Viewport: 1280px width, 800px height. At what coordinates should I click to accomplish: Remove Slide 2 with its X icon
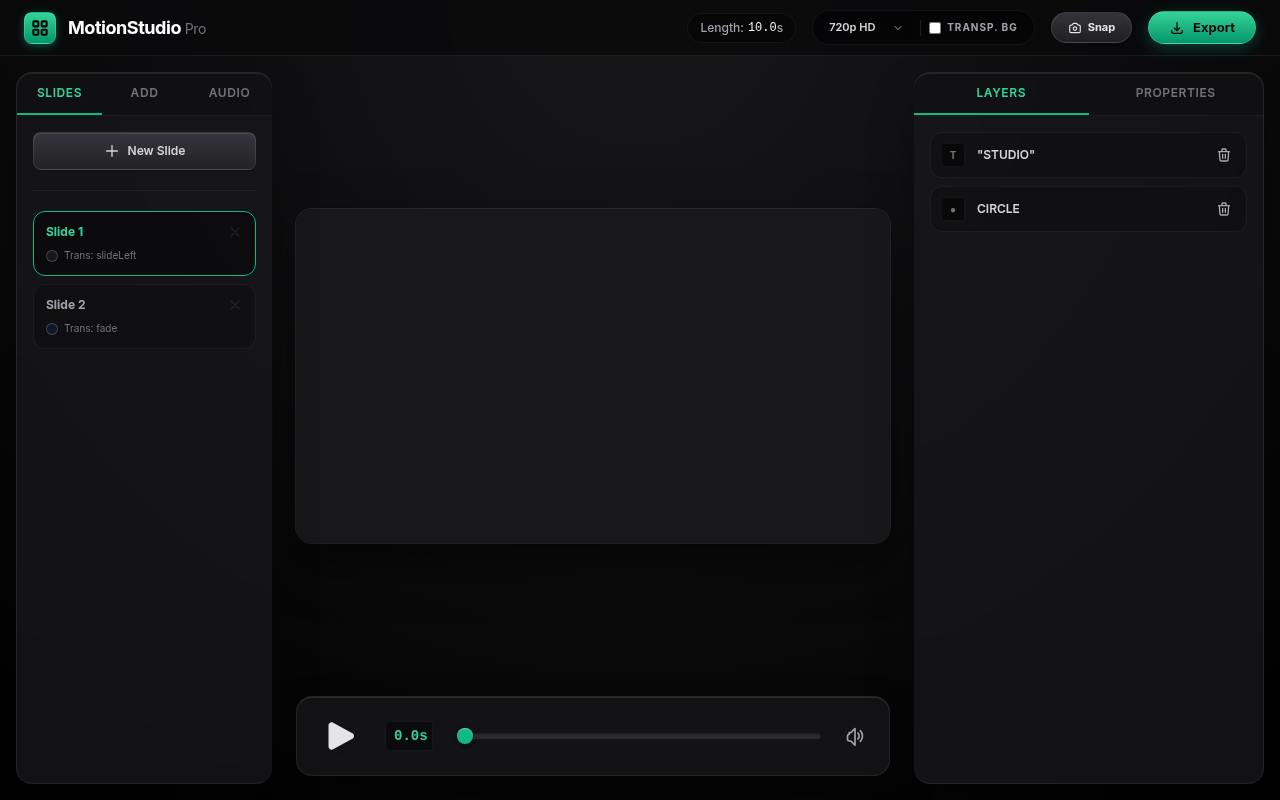tap(235, 305)
